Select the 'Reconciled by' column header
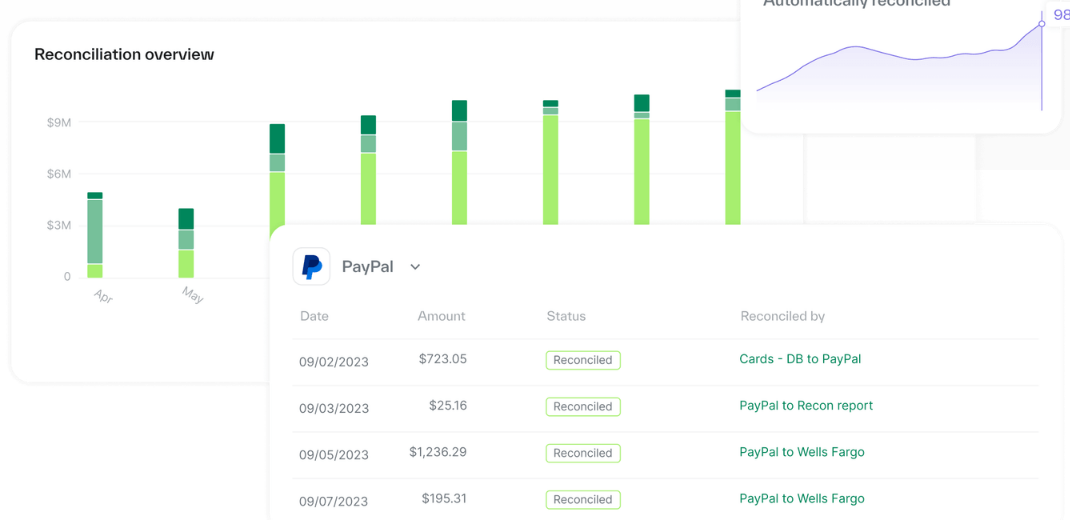Image resolution: width=1070 pixels, height=520 pixels. [783, 316]
